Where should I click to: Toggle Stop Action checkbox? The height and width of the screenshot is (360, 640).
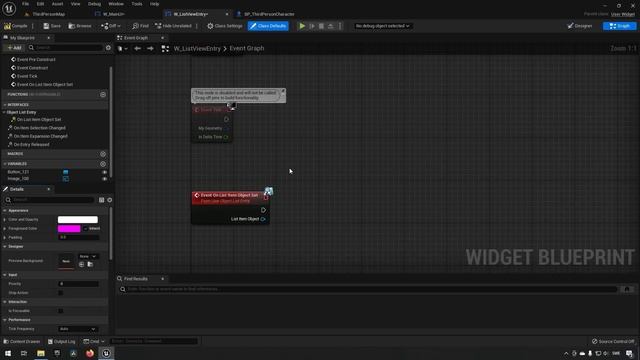(60, 293)
